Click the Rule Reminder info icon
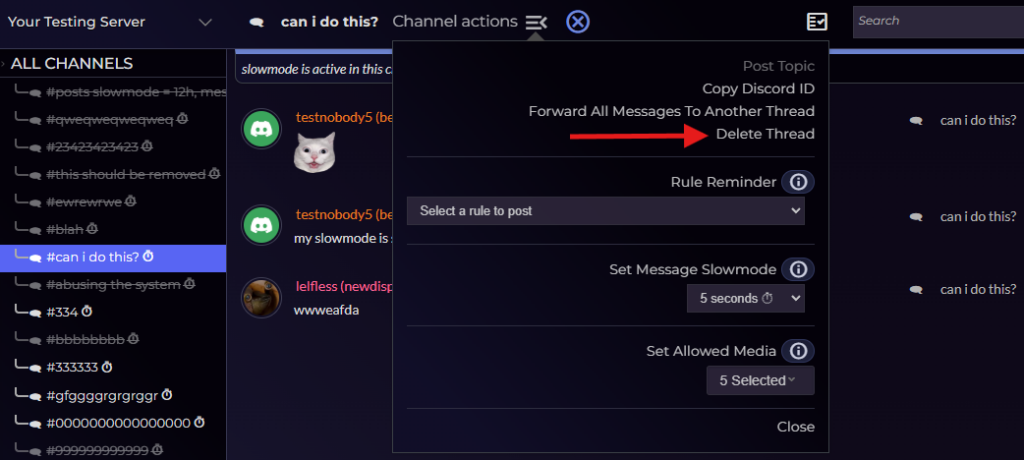This screenshot has width=1024, height=460. (x=797, y=182)
